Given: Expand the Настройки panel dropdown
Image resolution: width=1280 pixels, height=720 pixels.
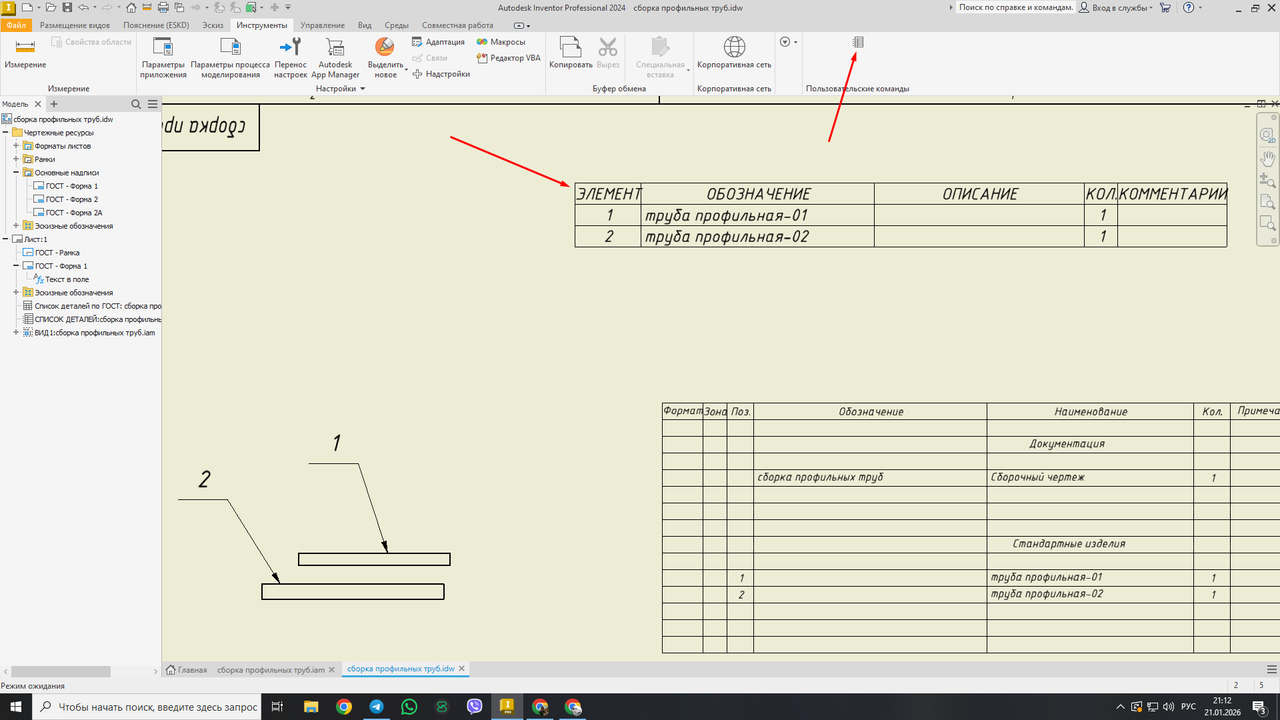Looking at the screenshot, I should click(x=341, y=89).
